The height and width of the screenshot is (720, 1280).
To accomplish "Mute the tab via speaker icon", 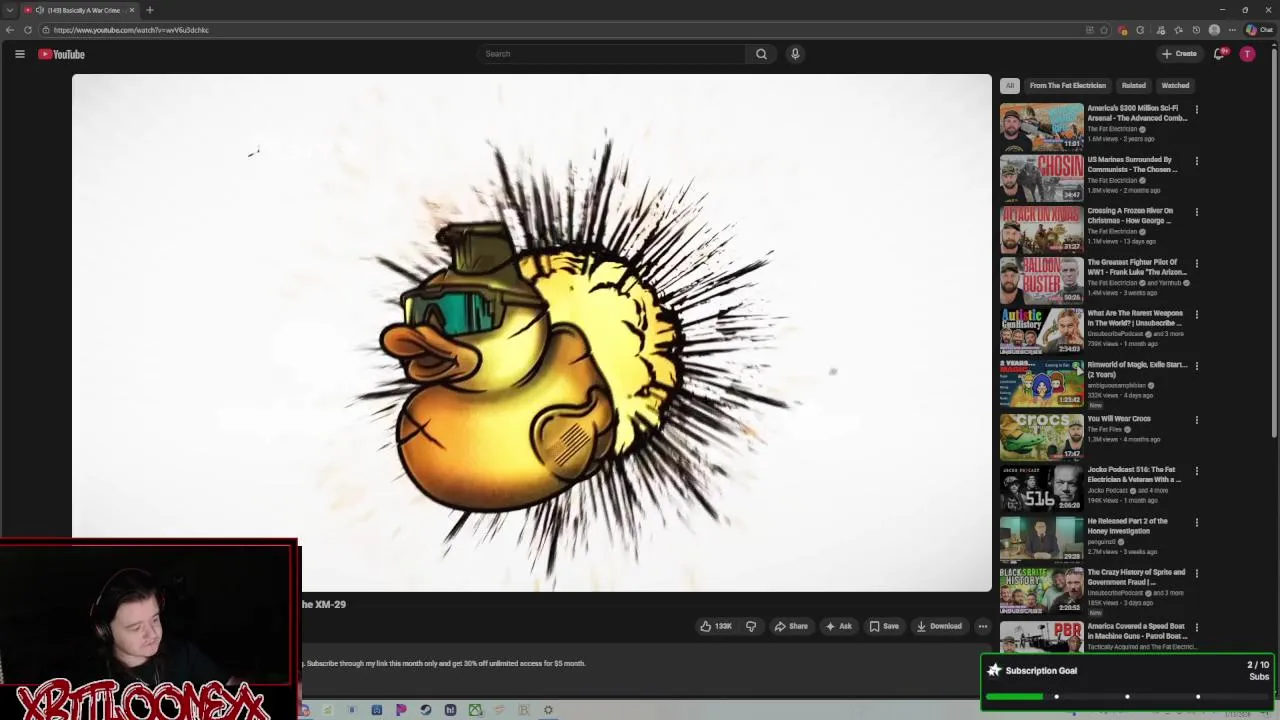I will coord(40,10).
